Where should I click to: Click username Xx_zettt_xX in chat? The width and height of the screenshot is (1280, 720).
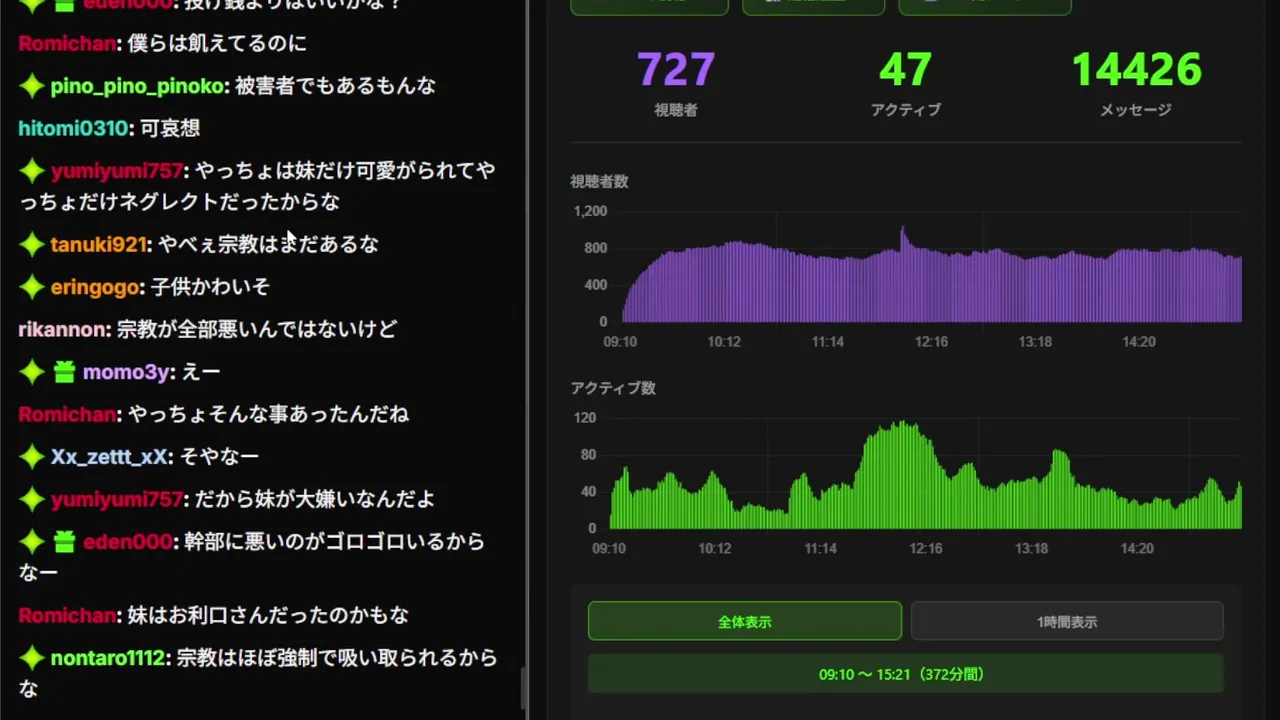(110, 457)
